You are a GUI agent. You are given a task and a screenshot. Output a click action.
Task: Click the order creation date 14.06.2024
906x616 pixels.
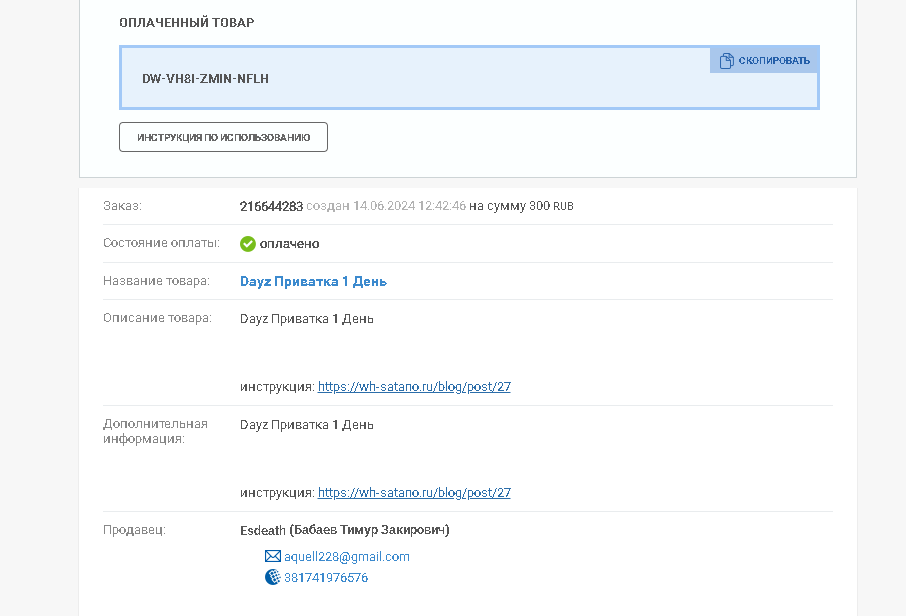click(x=380, y=207)
